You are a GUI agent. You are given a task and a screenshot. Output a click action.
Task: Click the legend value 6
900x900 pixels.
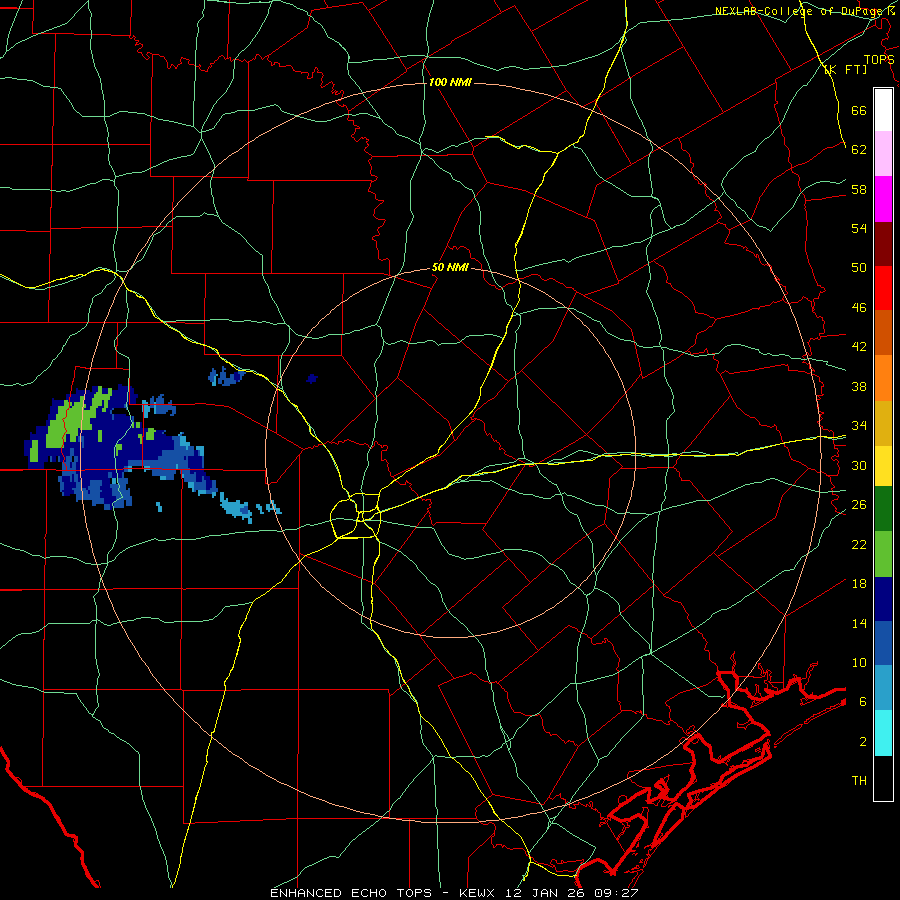[x=863, y=701]
